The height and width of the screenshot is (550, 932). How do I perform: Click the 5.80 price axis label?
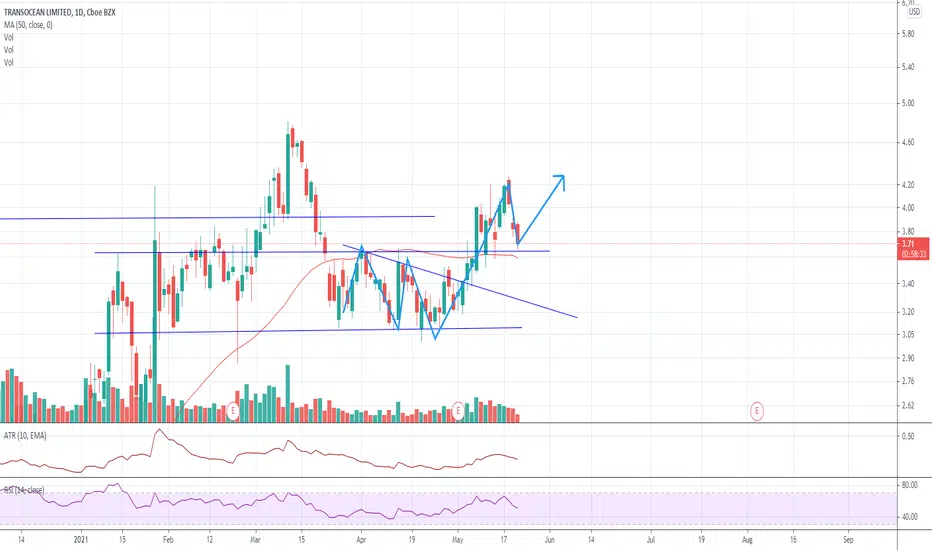(x=908, y=34)
